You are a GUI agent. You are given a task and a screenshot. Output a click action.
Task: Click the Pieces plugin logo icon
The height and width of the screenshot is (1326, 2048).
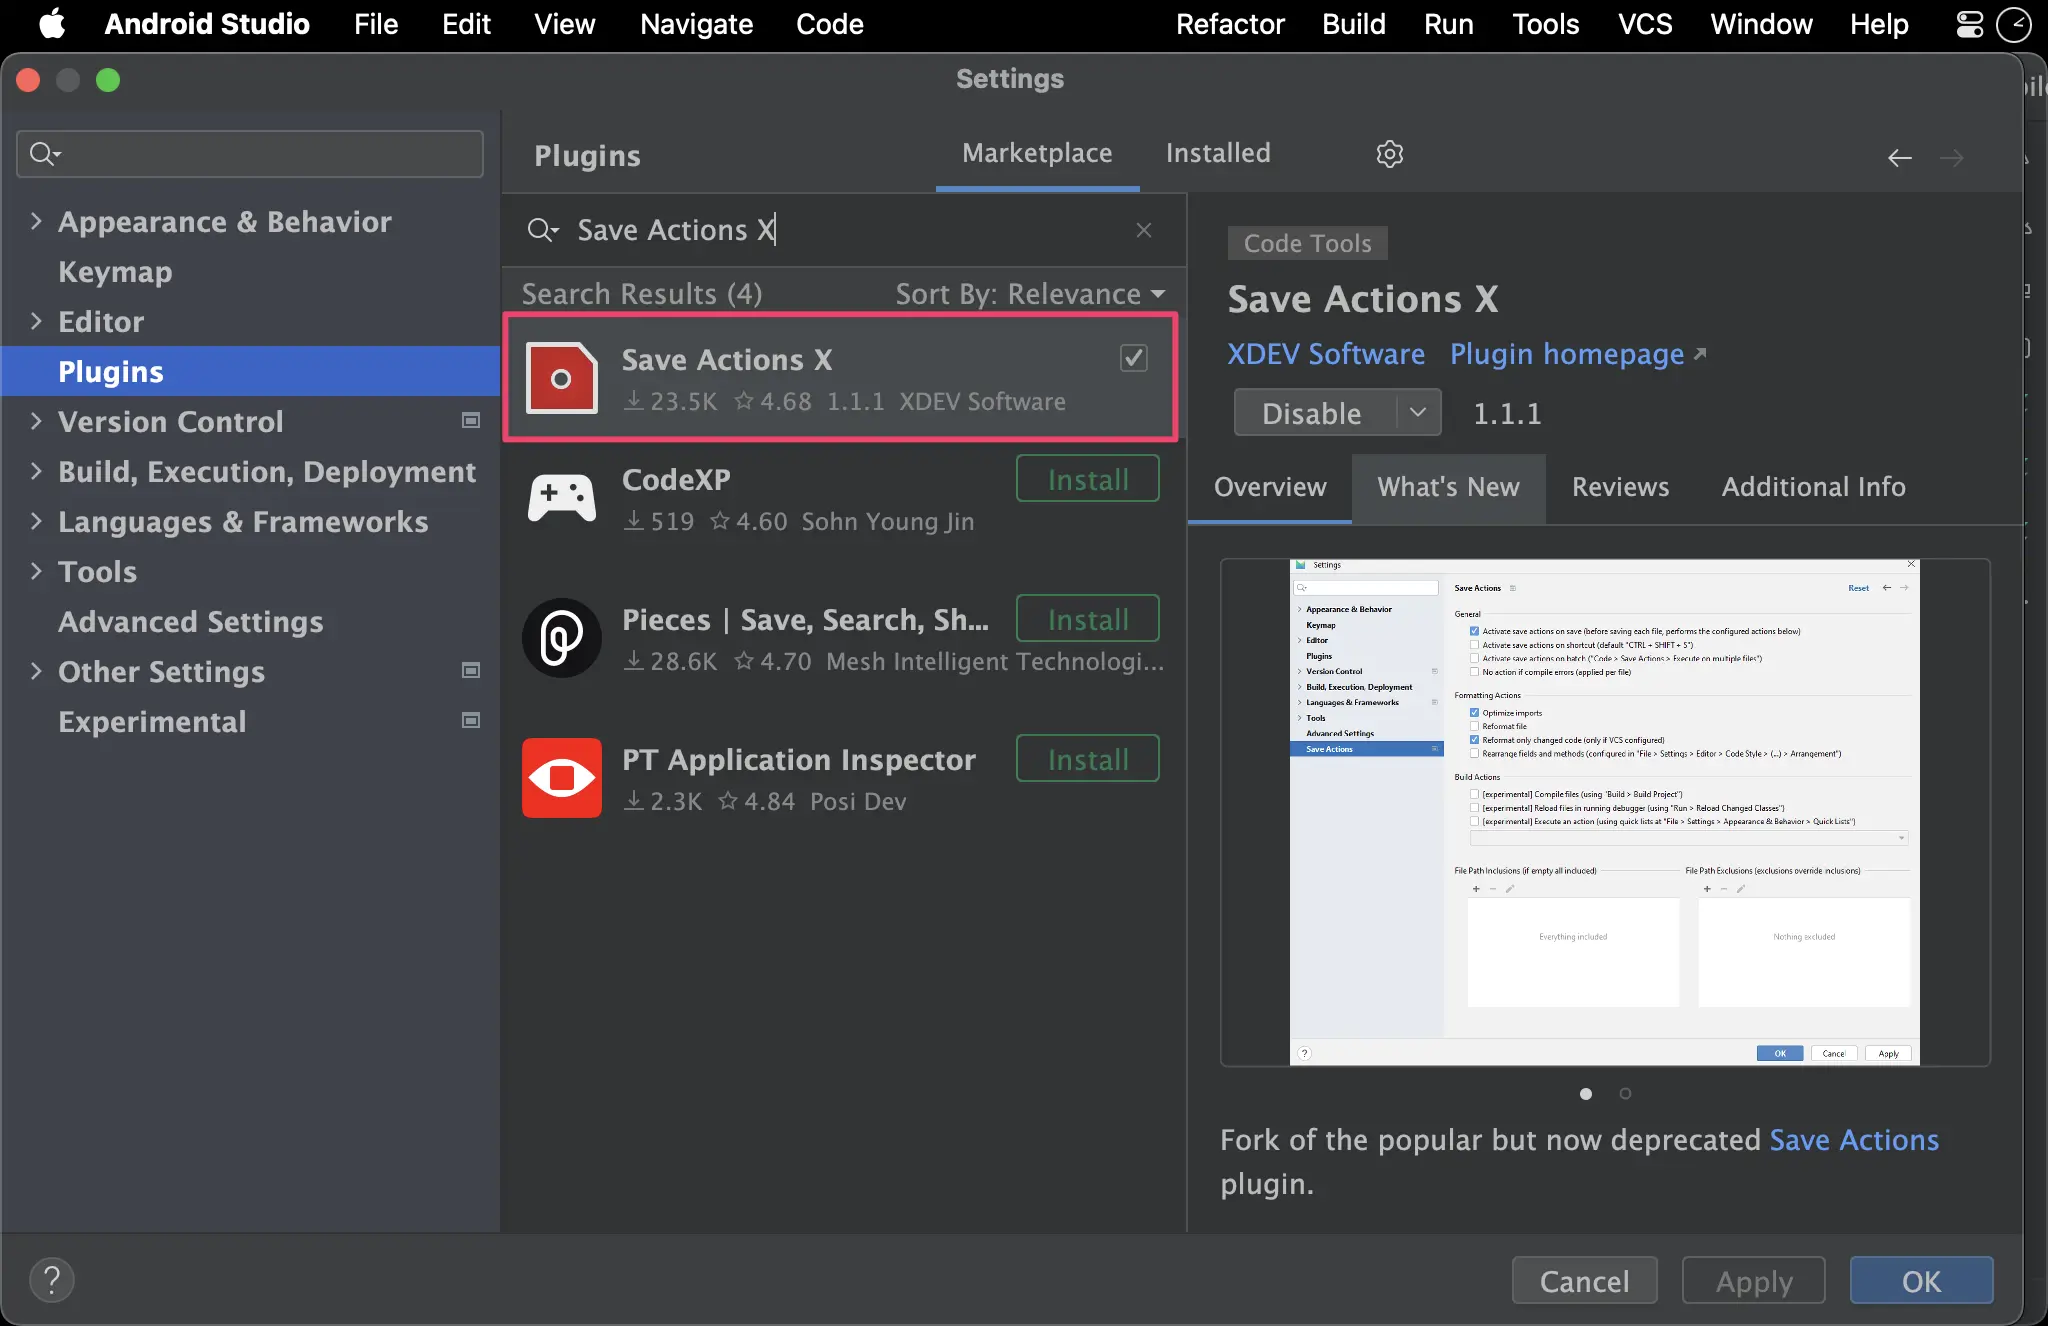[x=562, y=638]
